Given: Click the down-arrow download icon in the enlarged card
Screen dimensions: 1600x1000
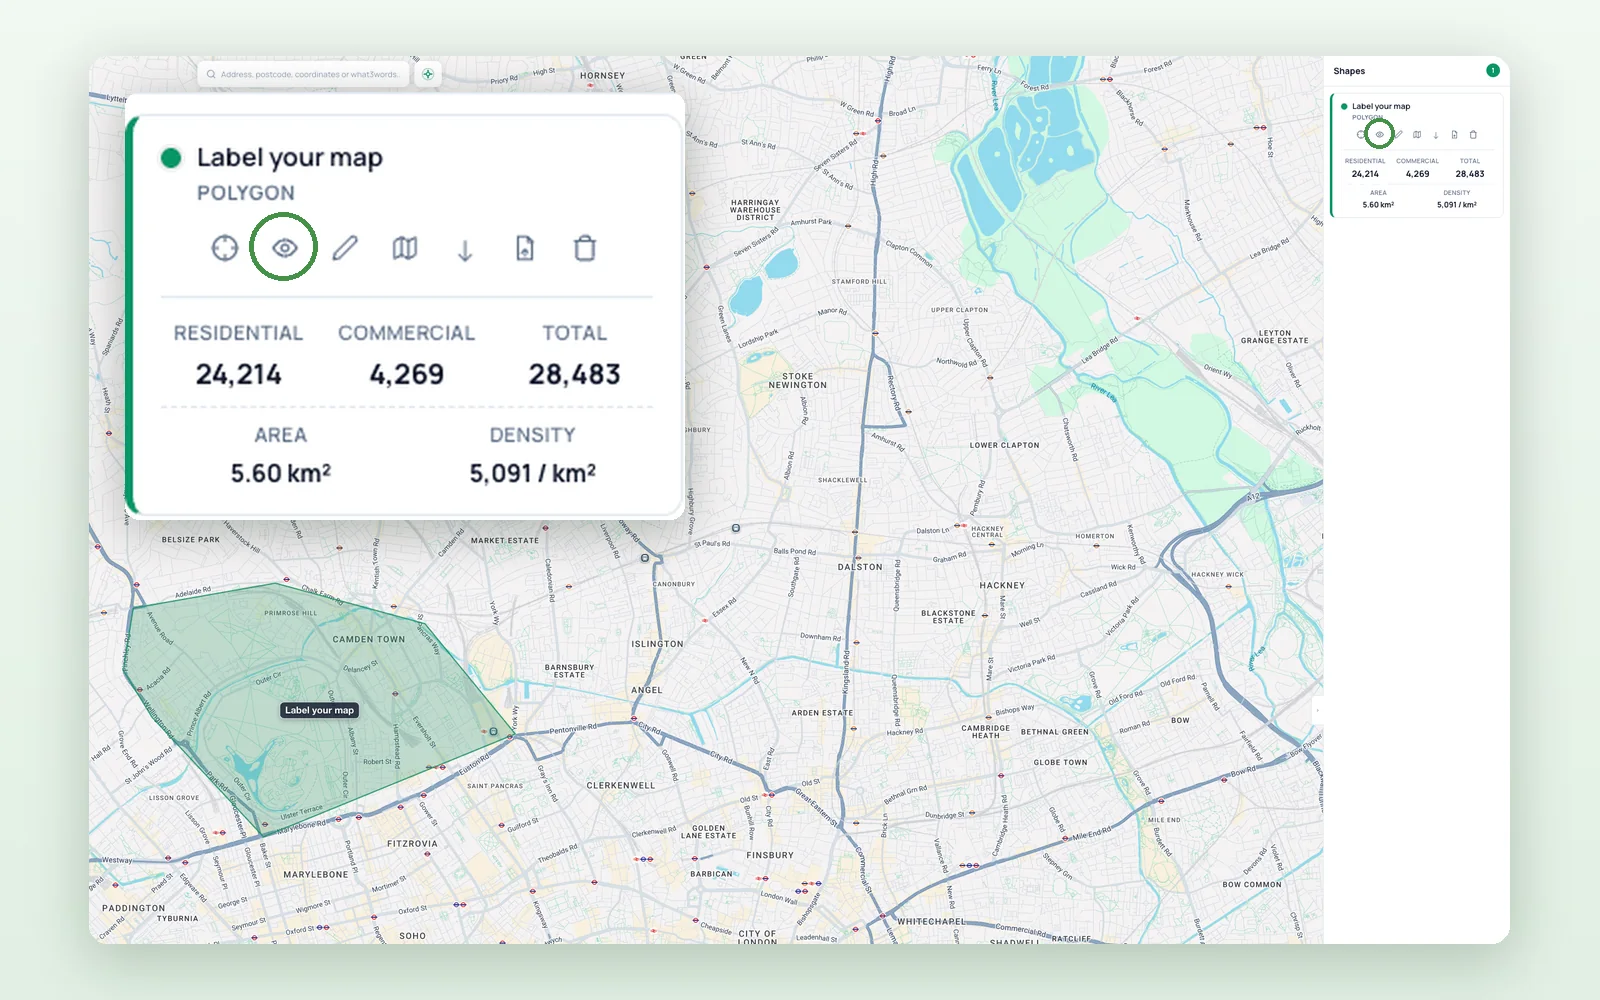Looking at the screenshot, I should 465,249.
